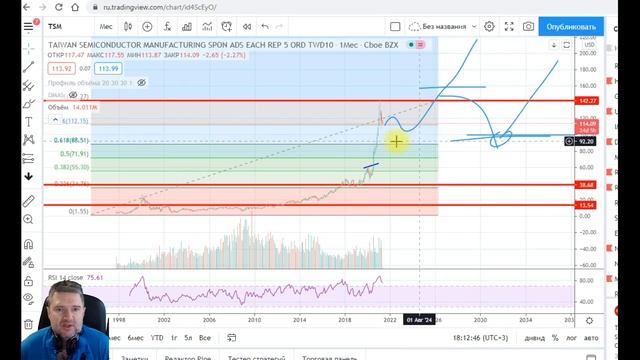Open the time axis settings gear
Image resolution: width=640 pixels, height=360 pixels.
589,320
